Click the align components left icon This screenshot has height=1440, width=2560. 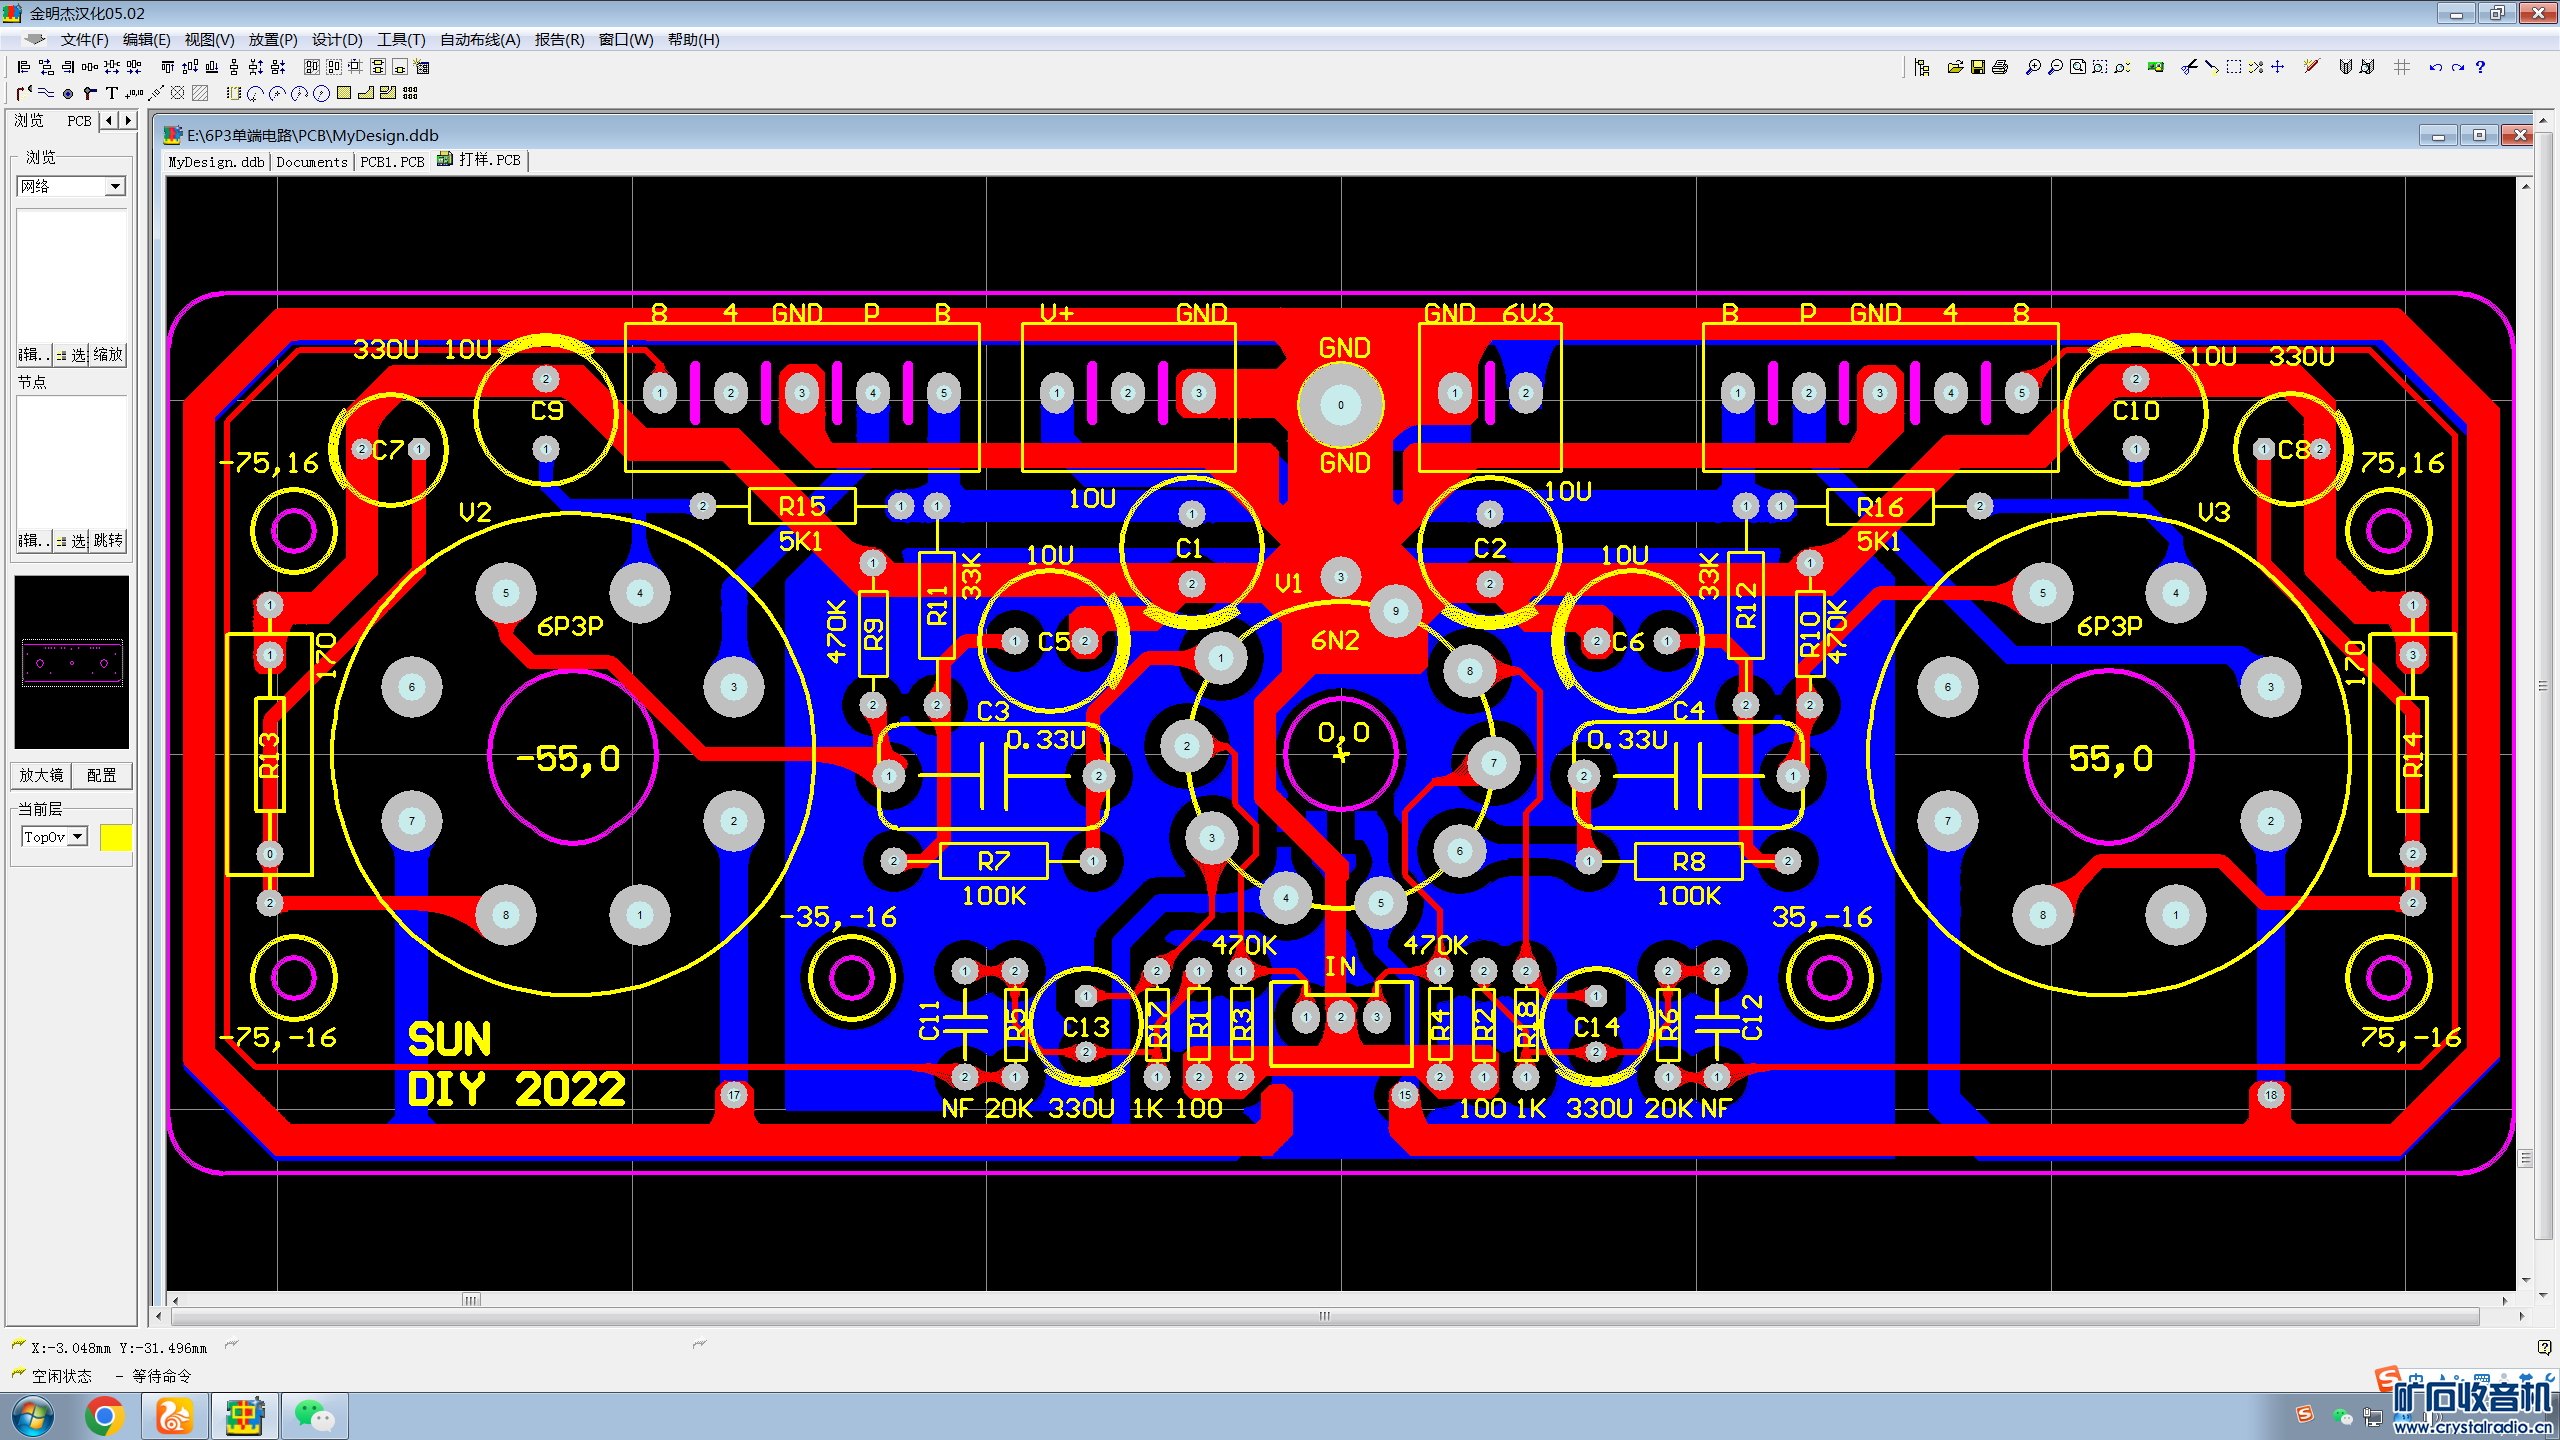(x=23, y=67)
